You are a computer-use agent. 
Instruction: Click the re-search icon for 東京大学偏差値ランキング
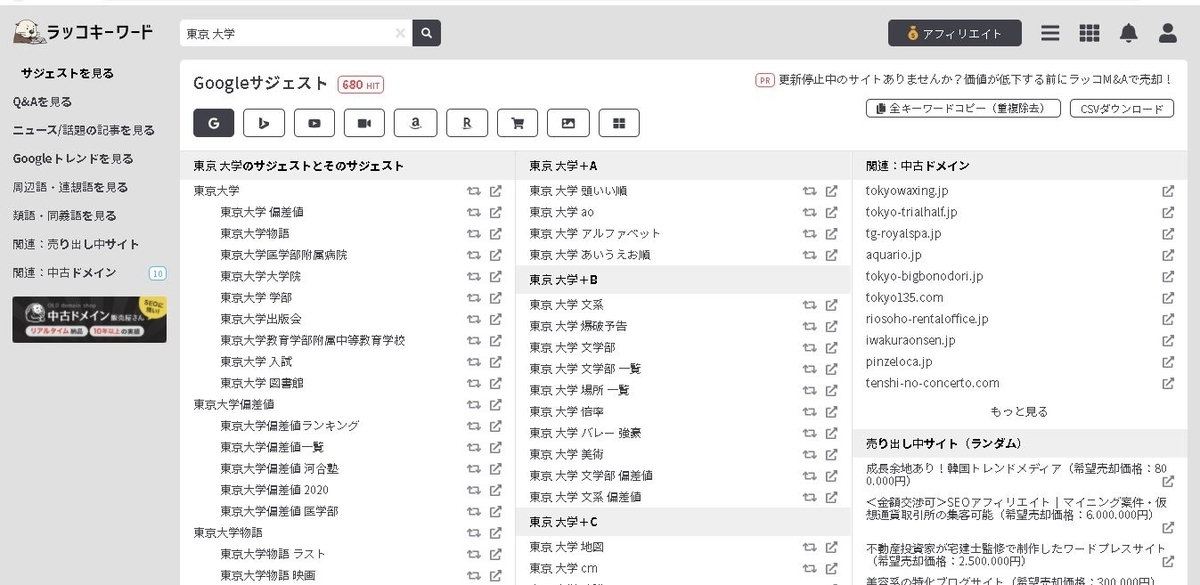(x=473, y=425)
